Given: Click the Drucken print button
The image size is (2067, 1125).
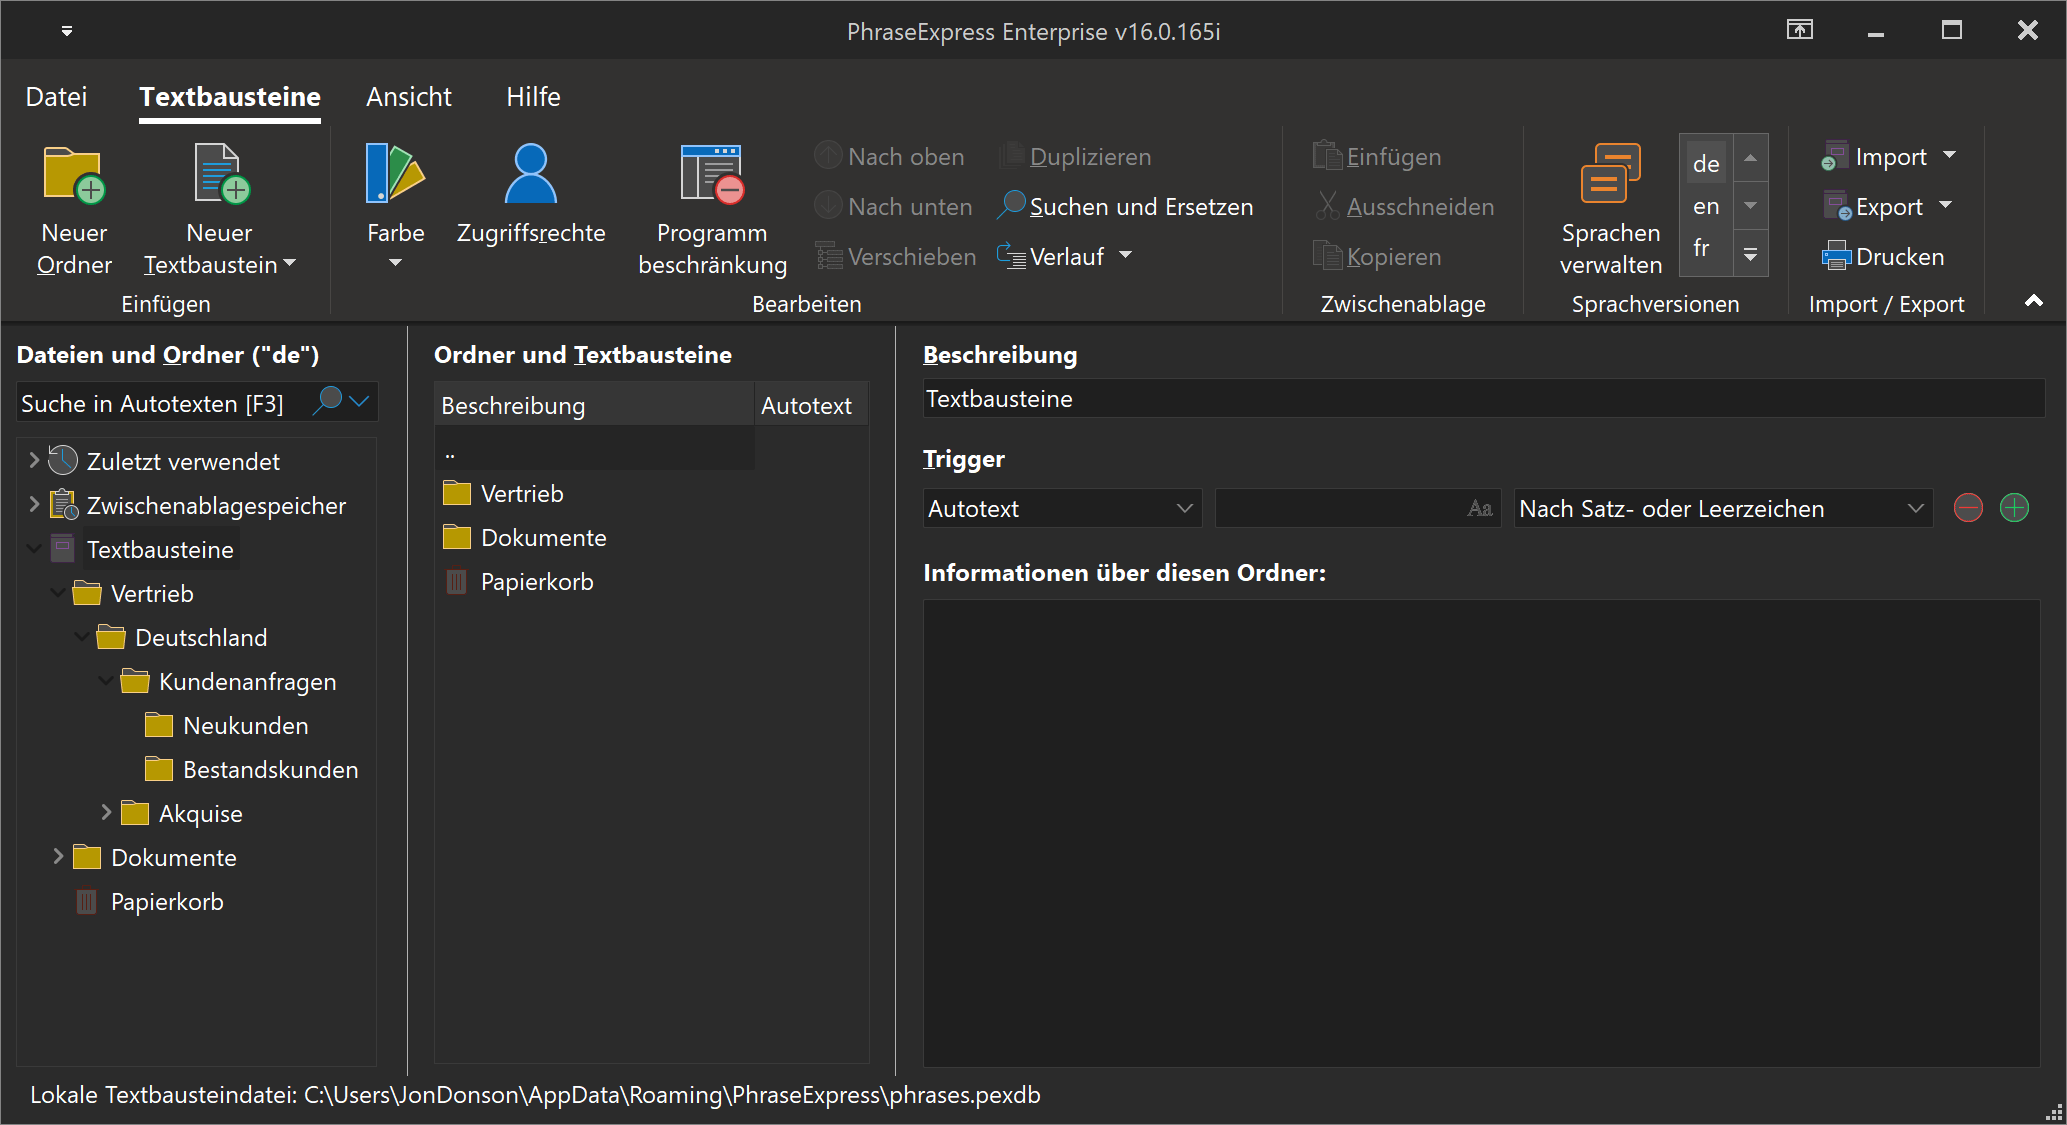Looking at the screenshot, I should 1883,256.
